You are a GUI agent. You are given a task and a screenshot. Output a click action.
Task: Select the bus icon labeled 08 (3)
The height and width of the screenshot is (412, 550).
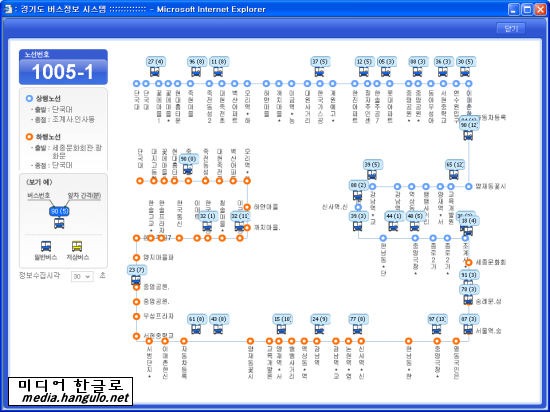[x=417, y=72]
